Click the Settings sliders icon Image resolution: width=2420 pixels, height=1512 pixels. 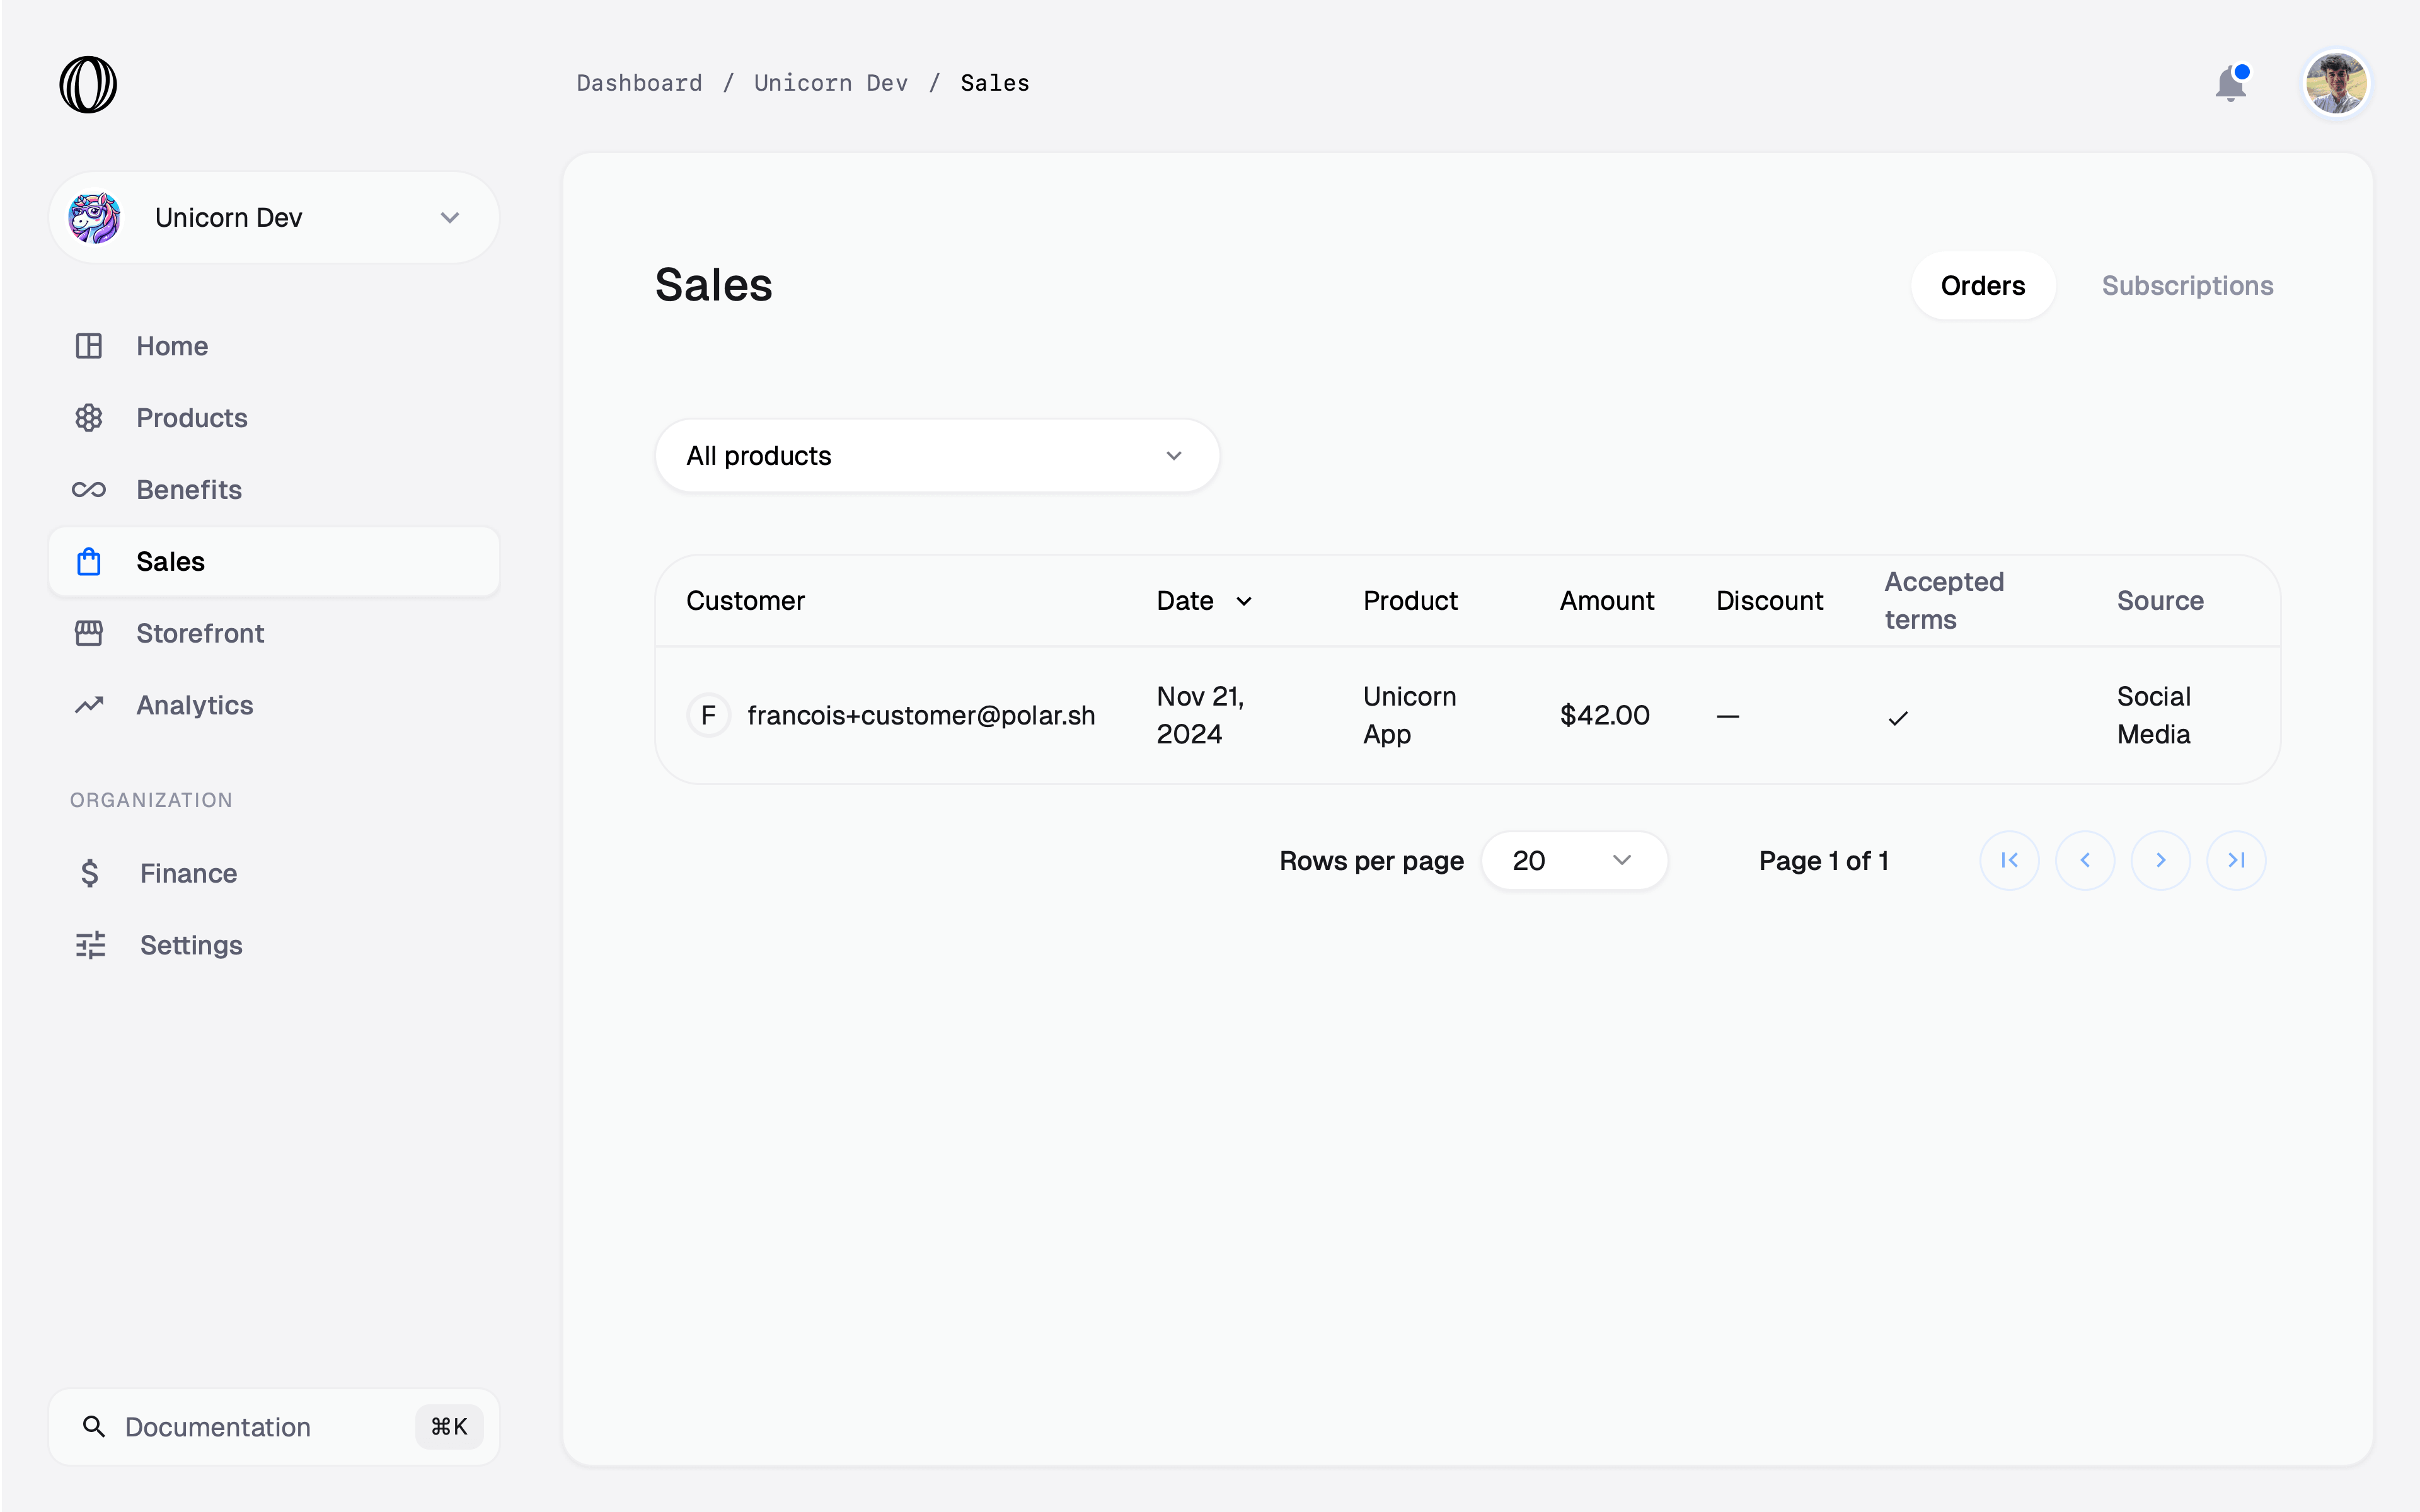[90, 945]
